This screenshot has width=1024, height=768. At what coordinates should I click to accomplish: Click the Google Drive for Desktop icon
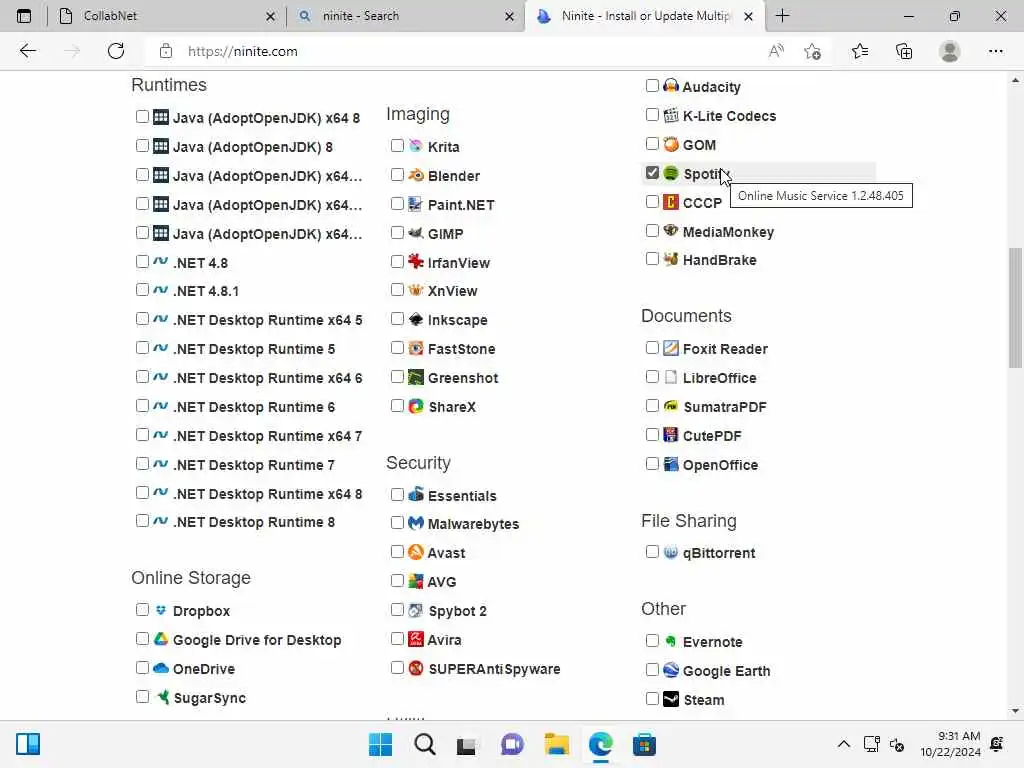tap(161, 639)
